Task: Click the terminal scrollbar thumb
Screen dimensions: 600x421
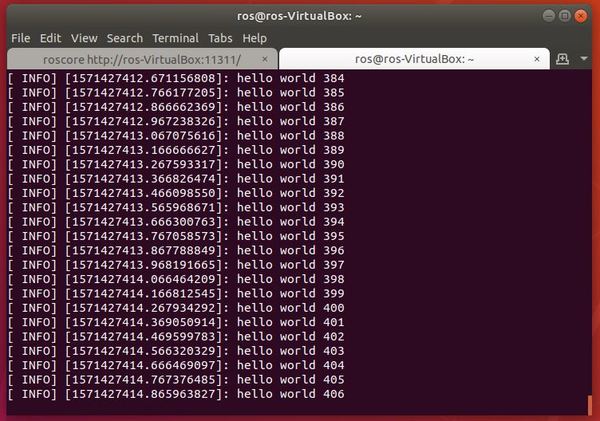Action: click(x=589, y=405)
